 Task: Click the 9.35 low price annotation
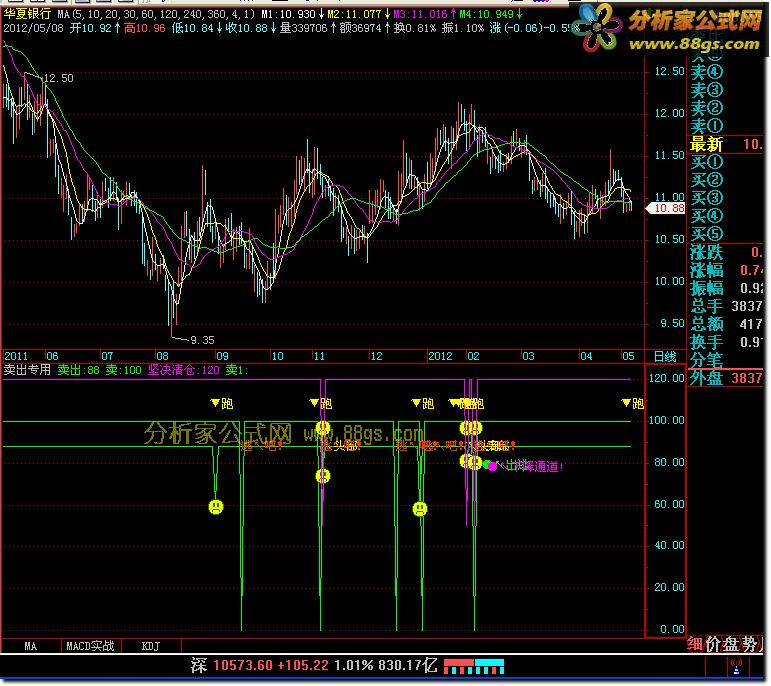[x=202, y=340]
